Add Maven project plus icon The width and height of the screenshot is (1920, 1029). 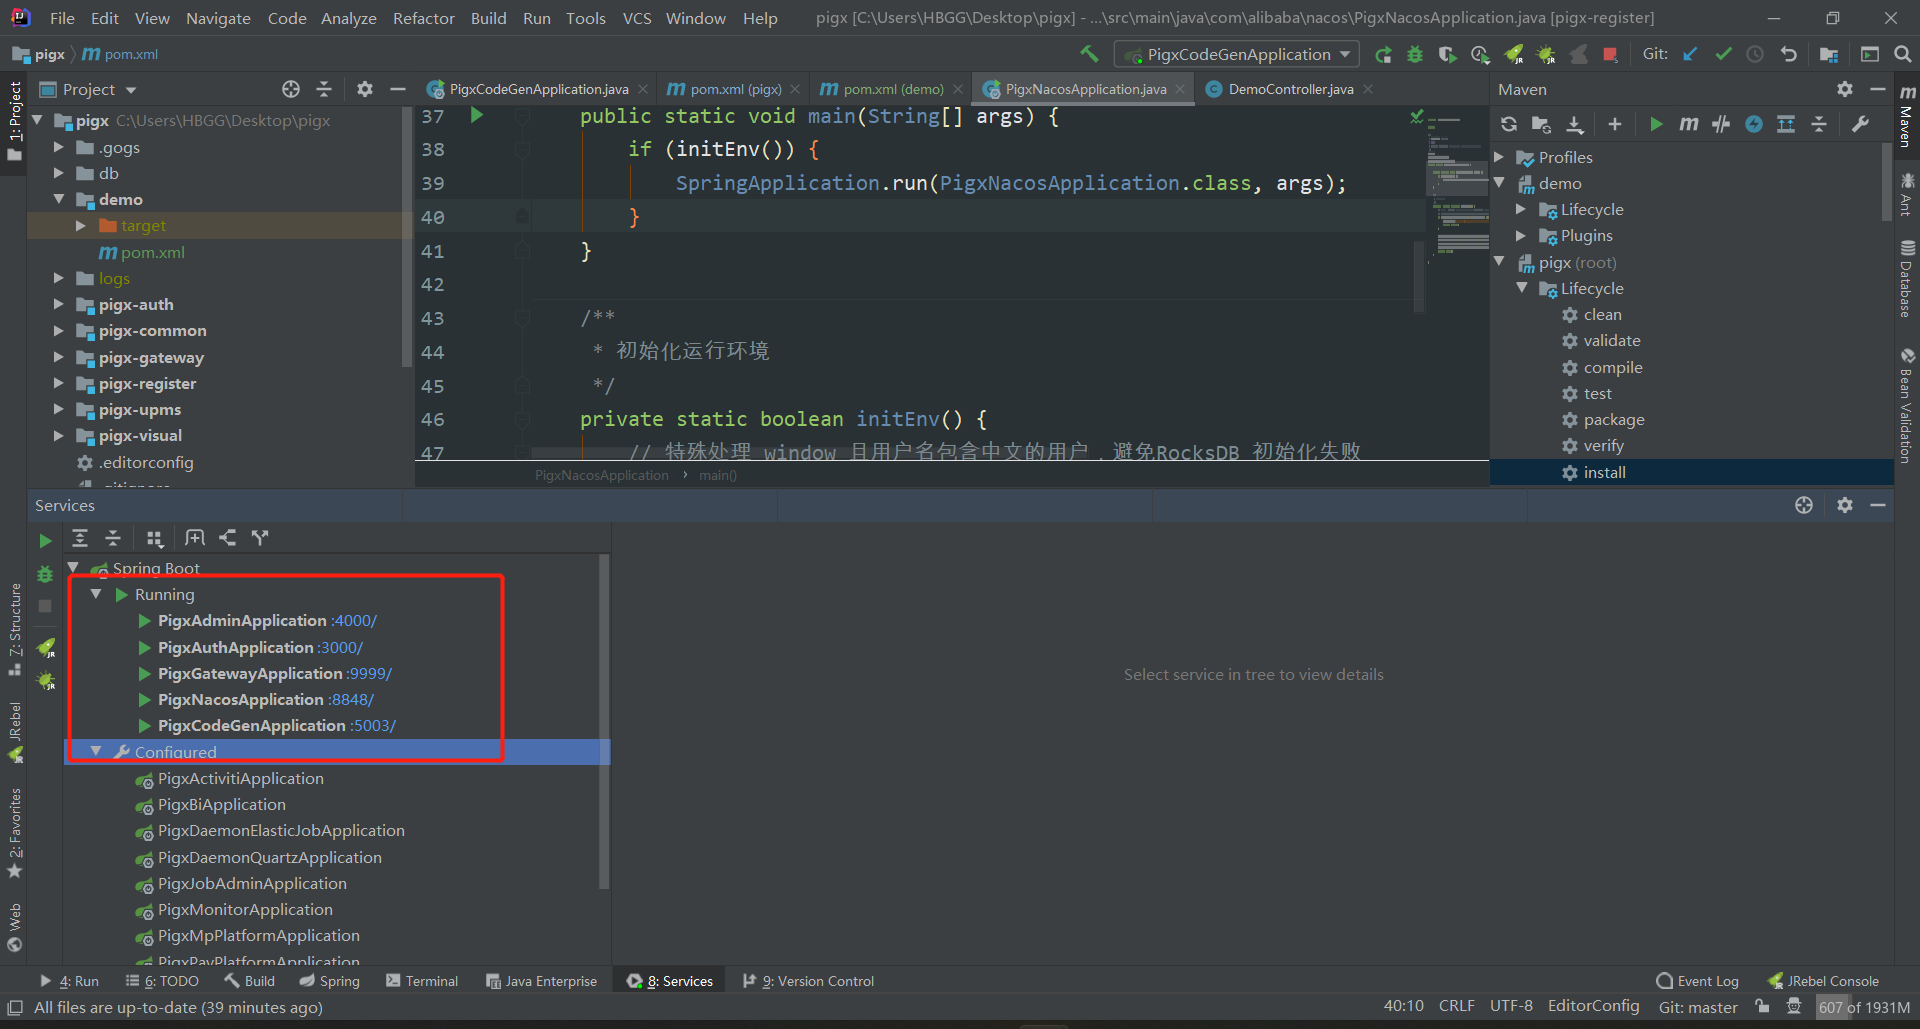click(x=1615, y=124)
